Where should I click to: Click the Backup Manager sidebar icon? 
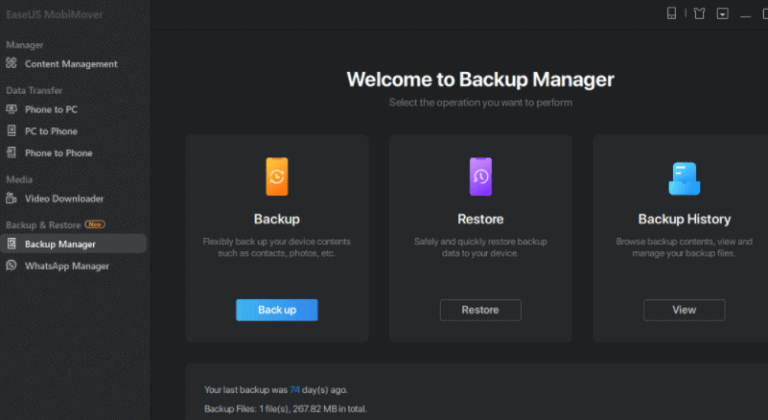(11, 244)
